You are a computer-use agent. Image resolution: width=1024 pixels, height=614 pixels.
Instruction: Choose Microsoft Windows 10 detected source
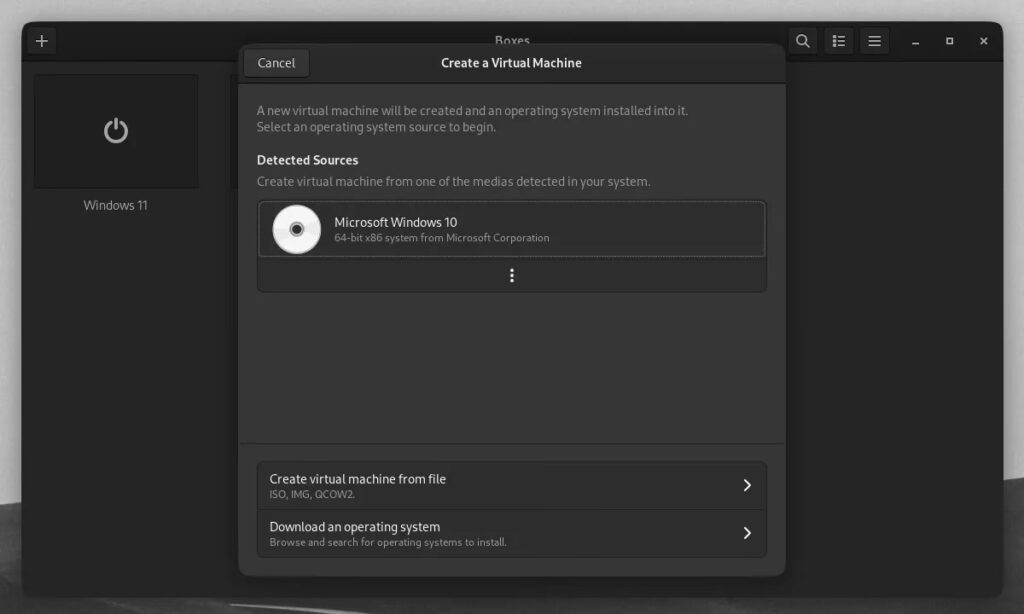(x=512, y=229)
